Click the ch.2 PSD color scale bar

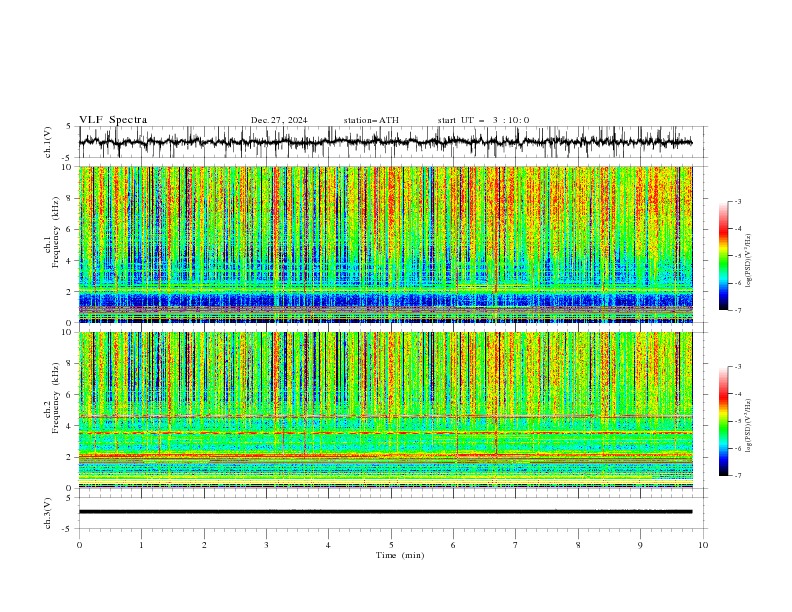coord(724,421)
